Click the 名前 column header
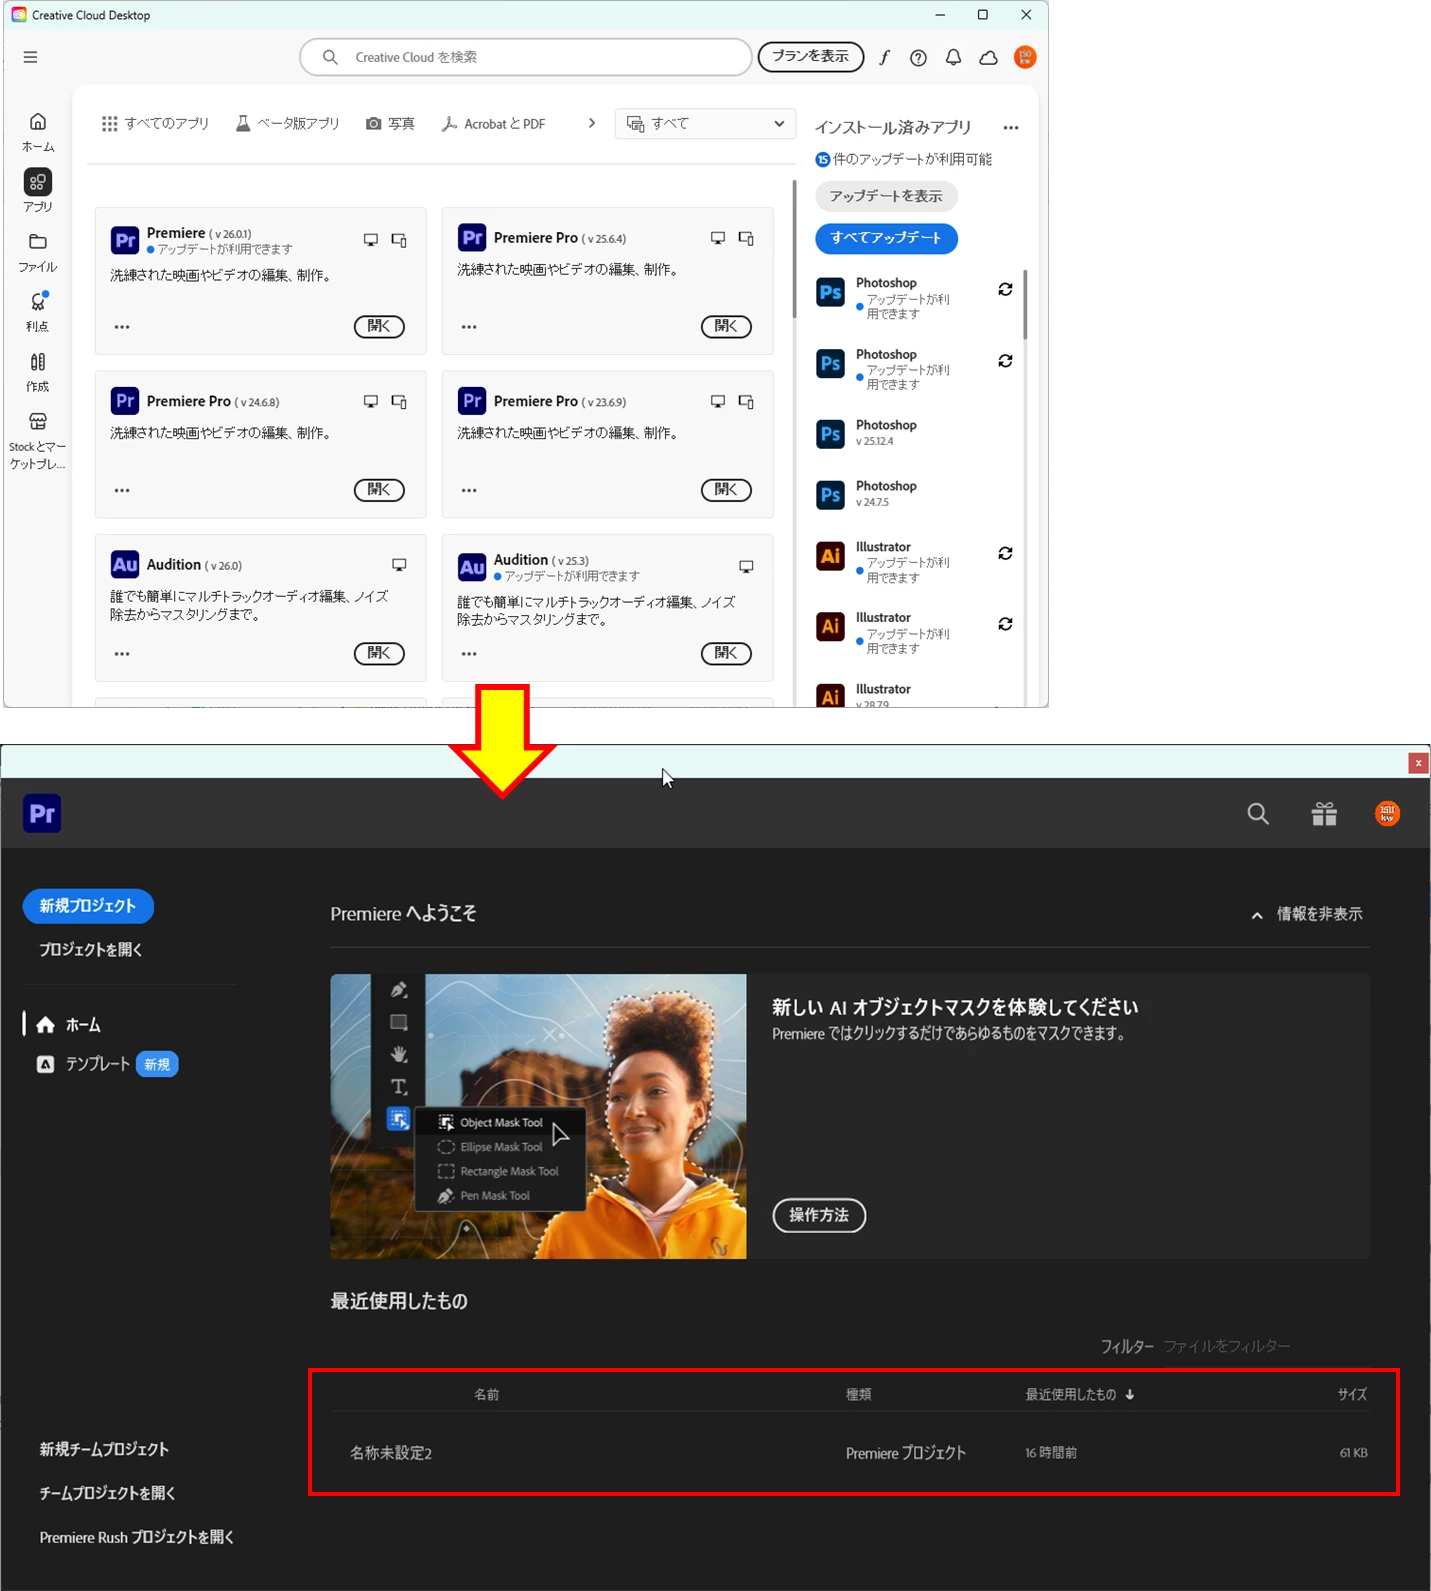Image resolution: width=1431 pixels, height=1591 pixels. click(486, 1394)
